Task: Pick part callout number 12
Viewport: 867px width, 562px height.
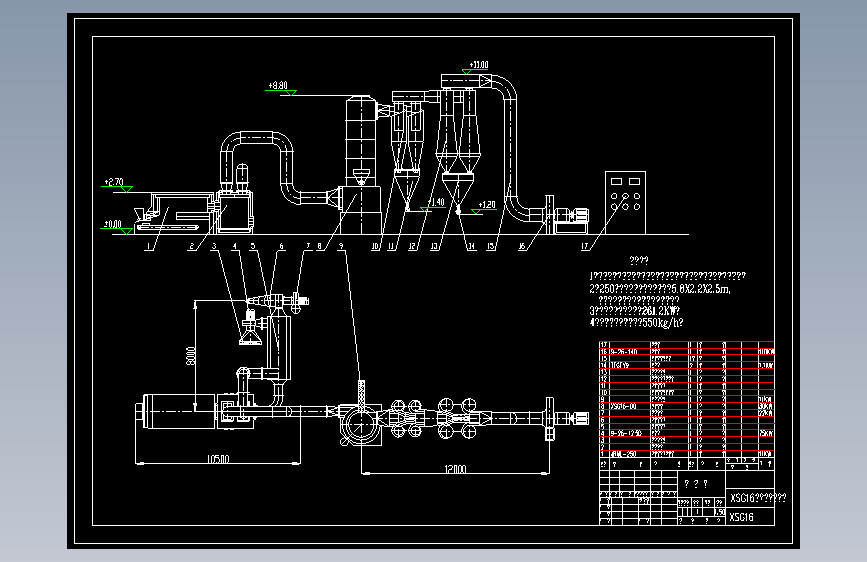Action: [x=412, y=246]
